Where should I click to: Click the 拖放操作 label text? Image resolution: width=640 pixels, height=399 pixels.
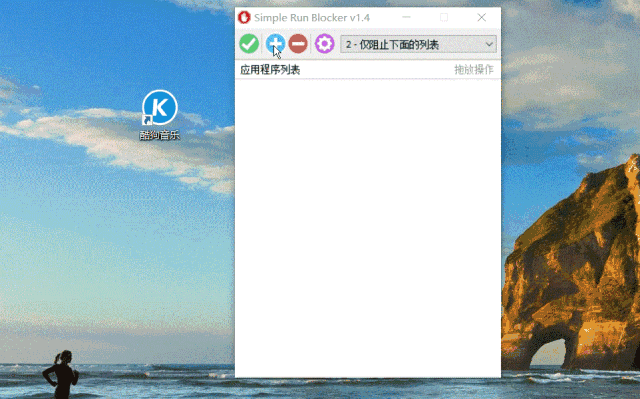click(474, 70)
